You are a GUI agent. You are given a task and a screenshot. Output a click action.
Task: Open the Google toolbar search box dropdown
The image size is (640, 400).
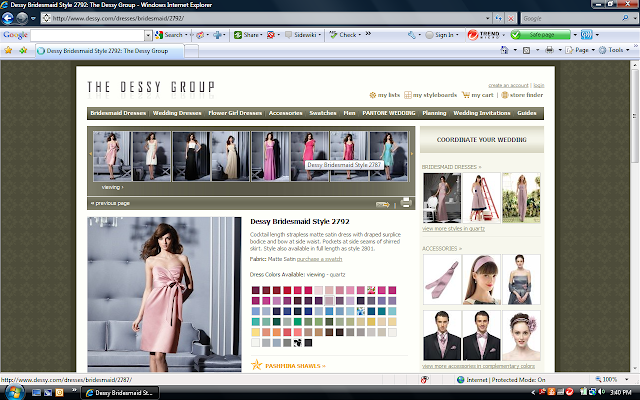[148, 36]
